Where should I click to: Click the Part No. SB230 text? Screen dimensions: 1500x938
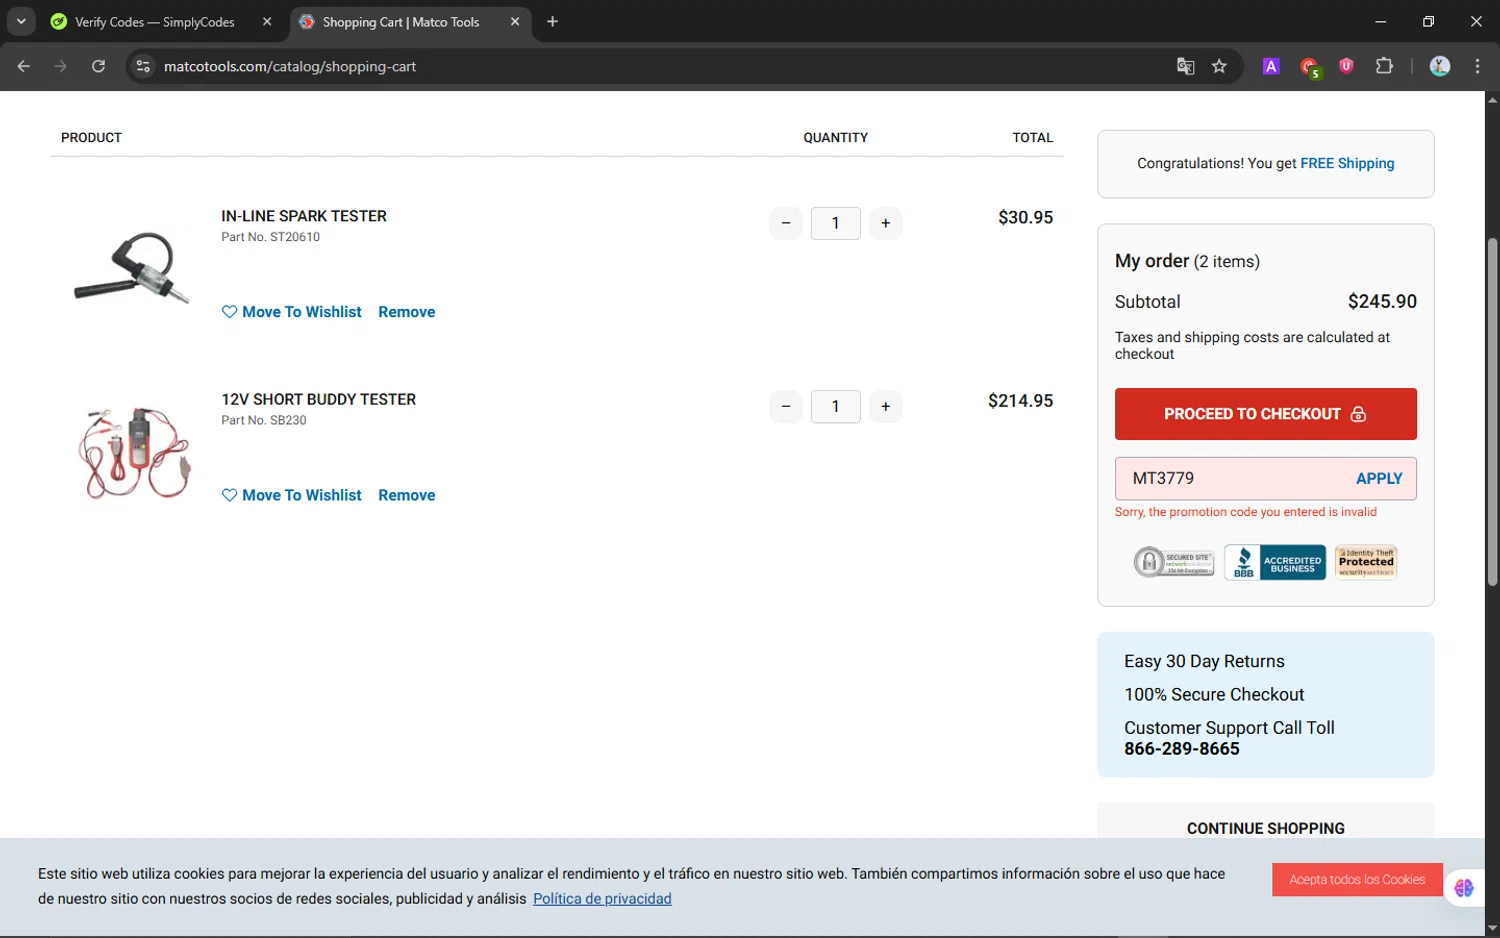tap(264, 420)
